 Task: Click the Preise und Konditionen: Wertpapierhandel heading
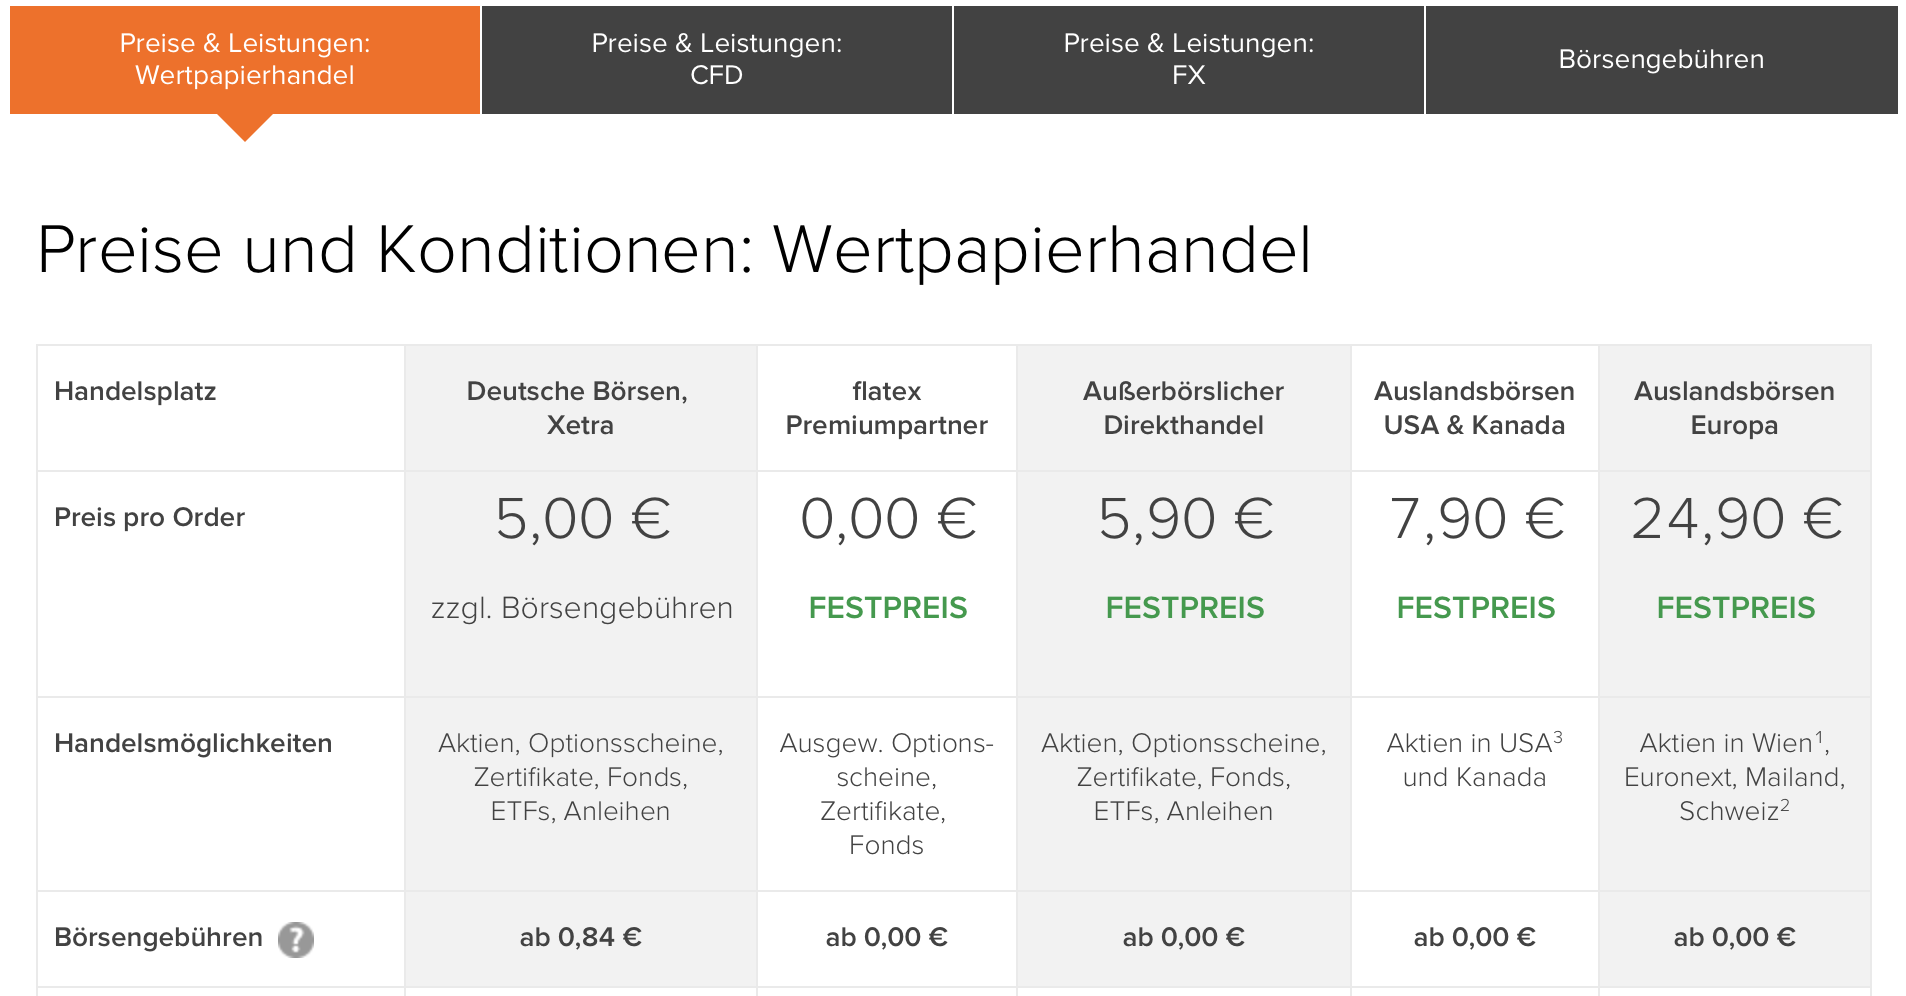674,250
